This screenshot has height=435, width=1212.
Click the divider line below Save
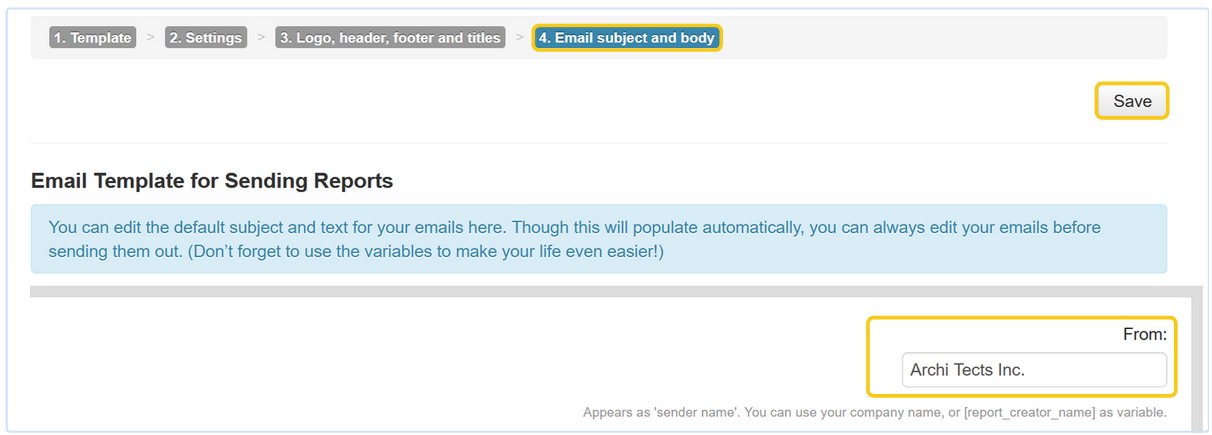pos(598,143)
